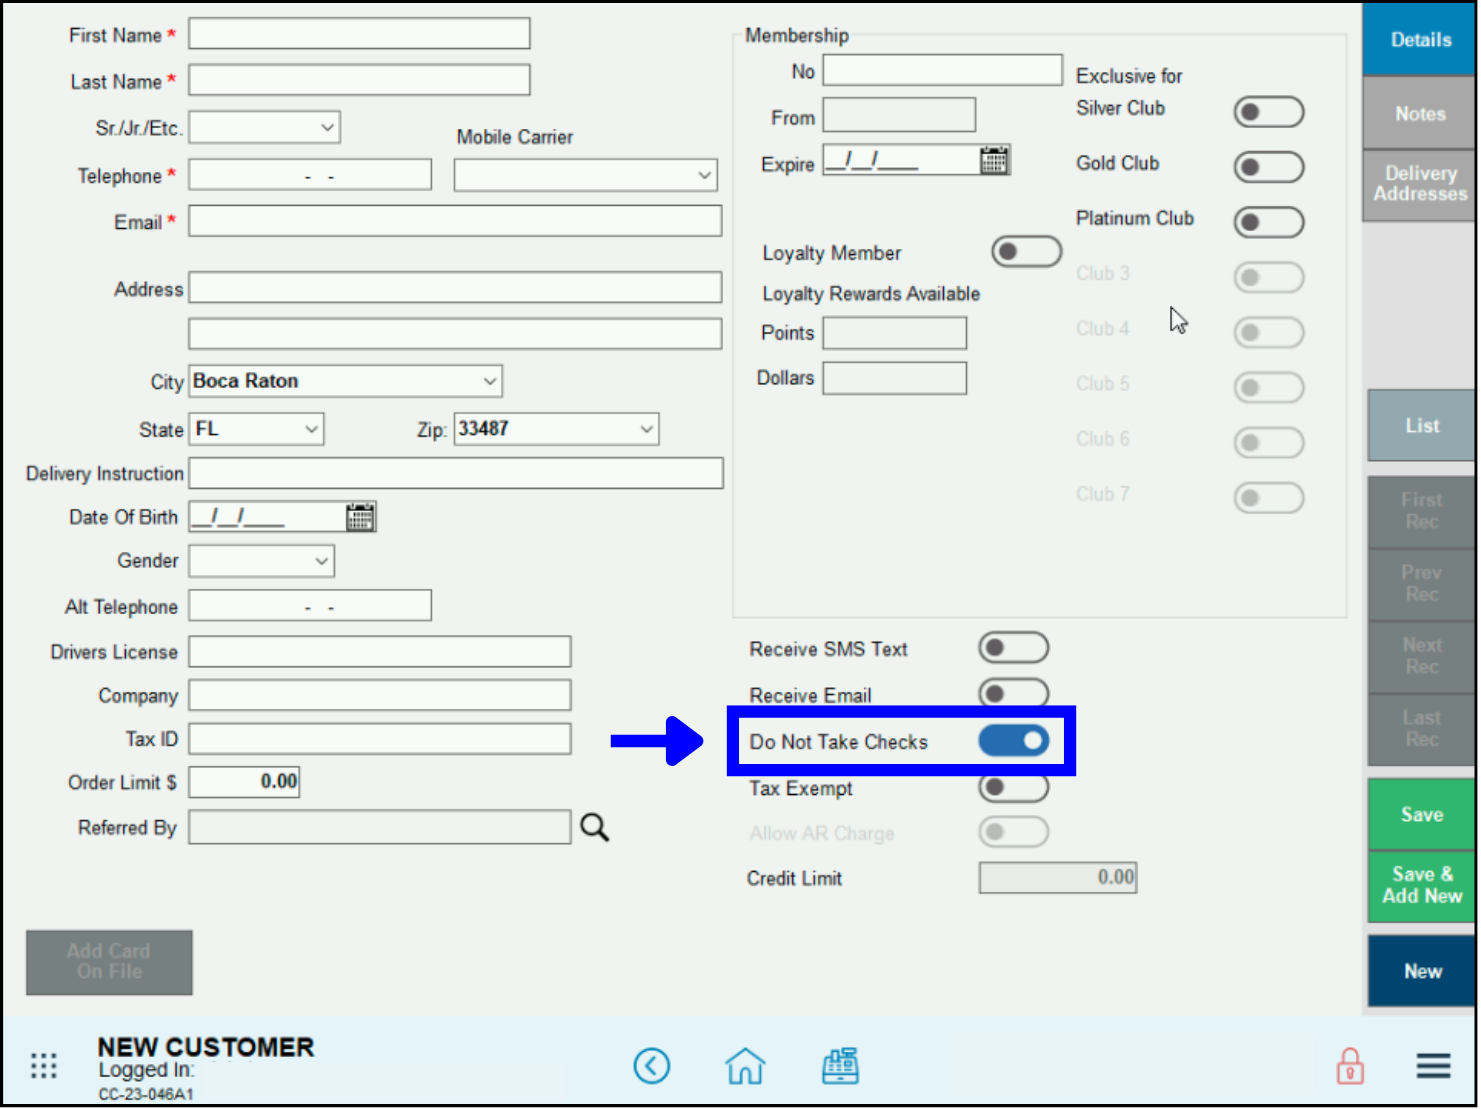This screenshot has height=1109, width=1481.
Task: Open the Expire date calendar picker
Action: coord(994,160)
